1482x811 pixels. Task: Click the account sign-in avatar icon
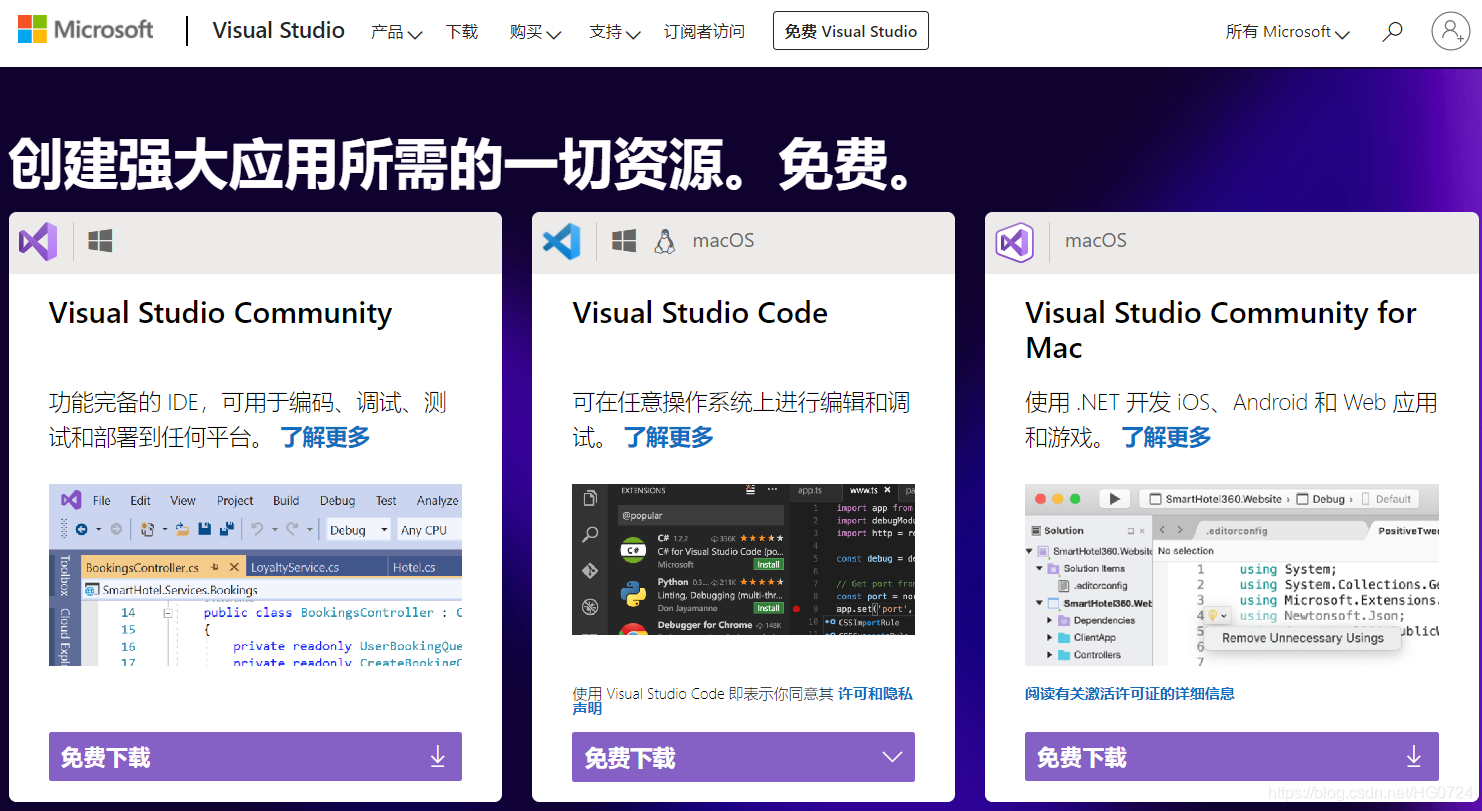click(1450, 31)
